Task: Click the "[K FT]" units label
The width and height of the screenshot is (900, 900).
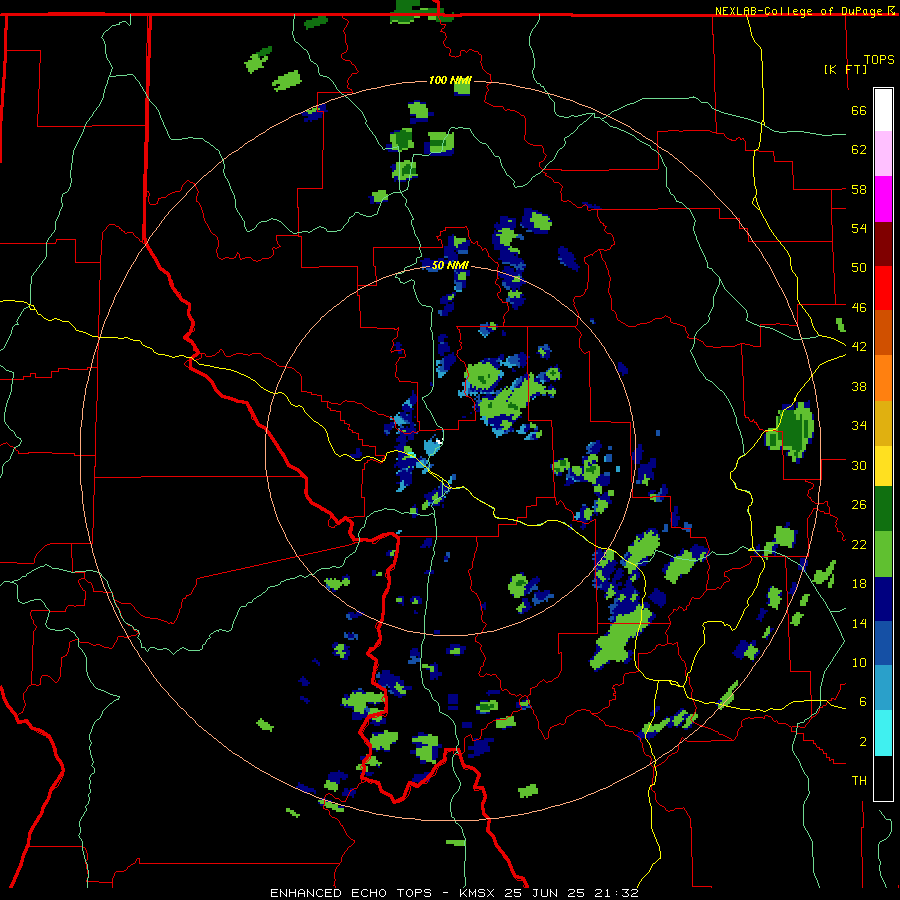Action: click(845, 69)
